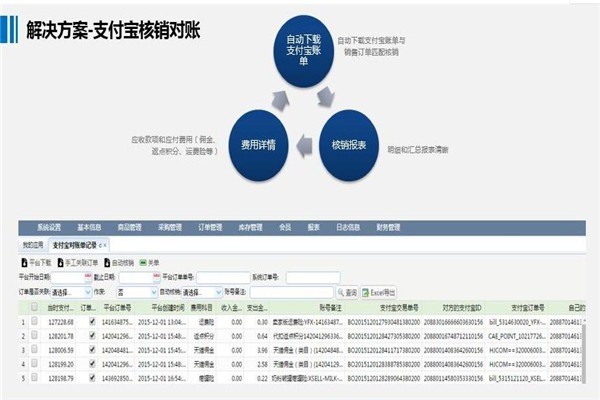The height and width of the screenshot is (400, 600).
Task: Click the cell 127228.68
Action: tap(61, 322)
